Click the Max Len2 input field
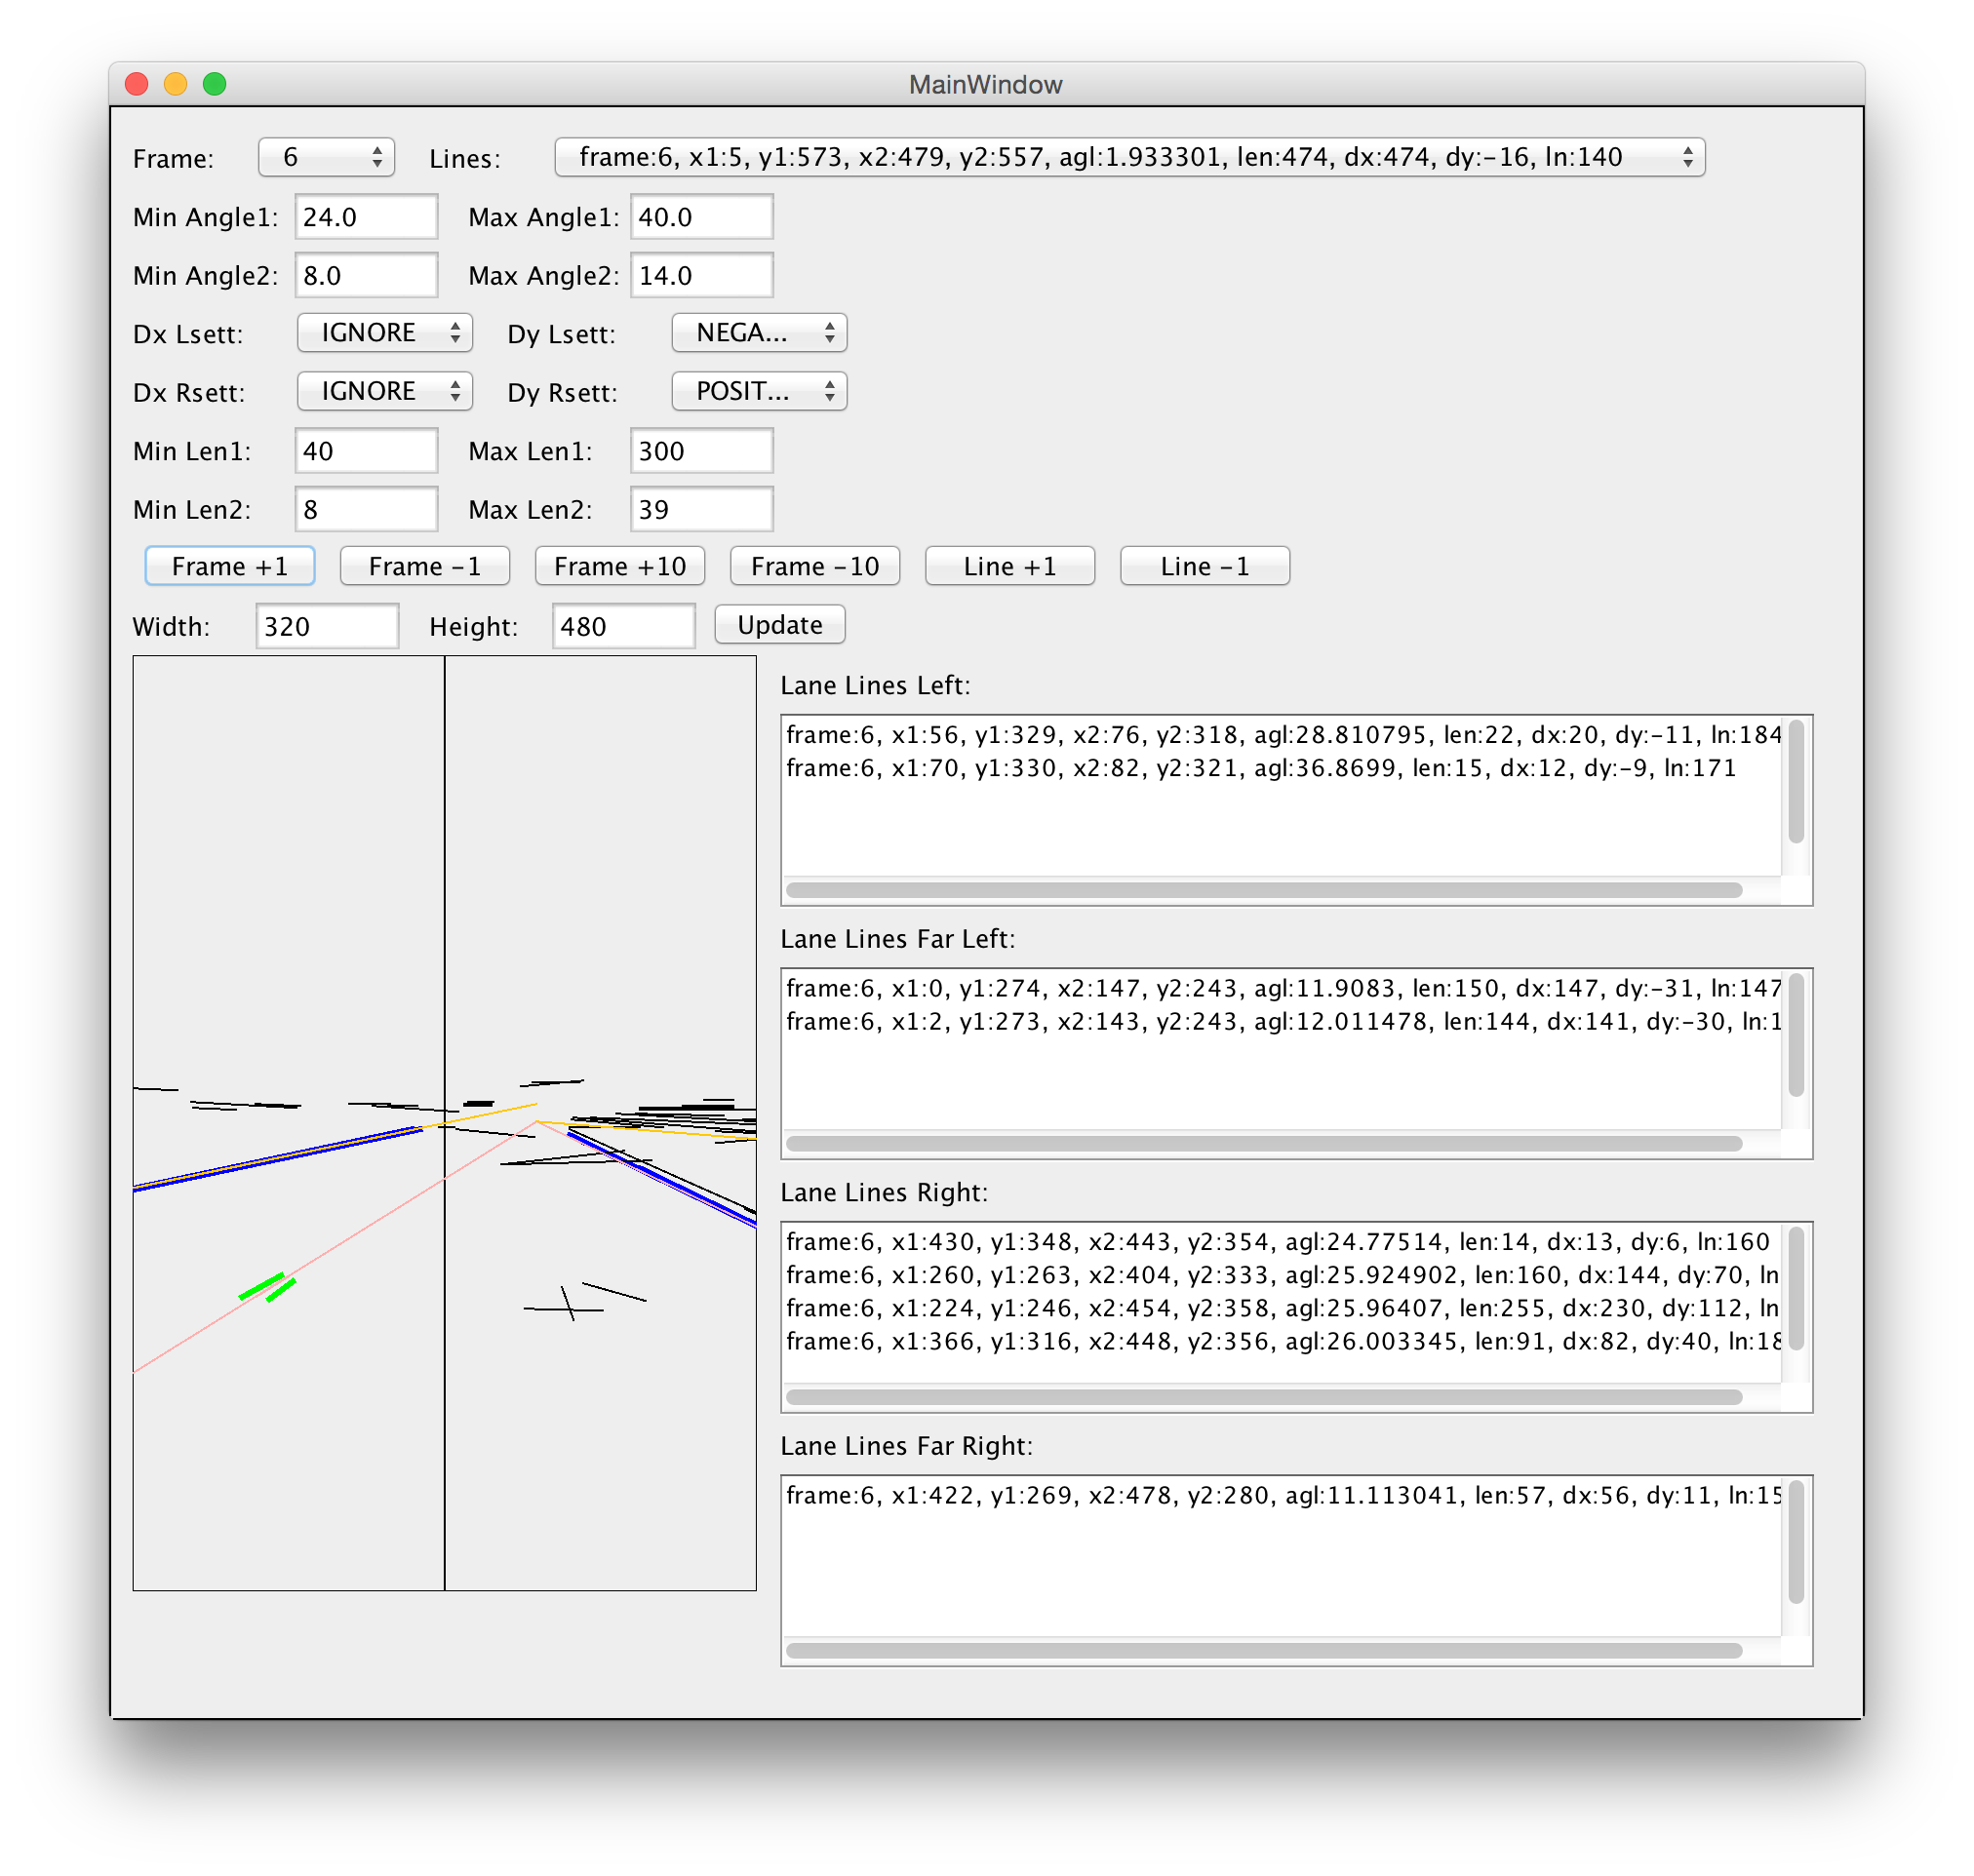Viewport: 1974px width, 1876px height. 701,510
